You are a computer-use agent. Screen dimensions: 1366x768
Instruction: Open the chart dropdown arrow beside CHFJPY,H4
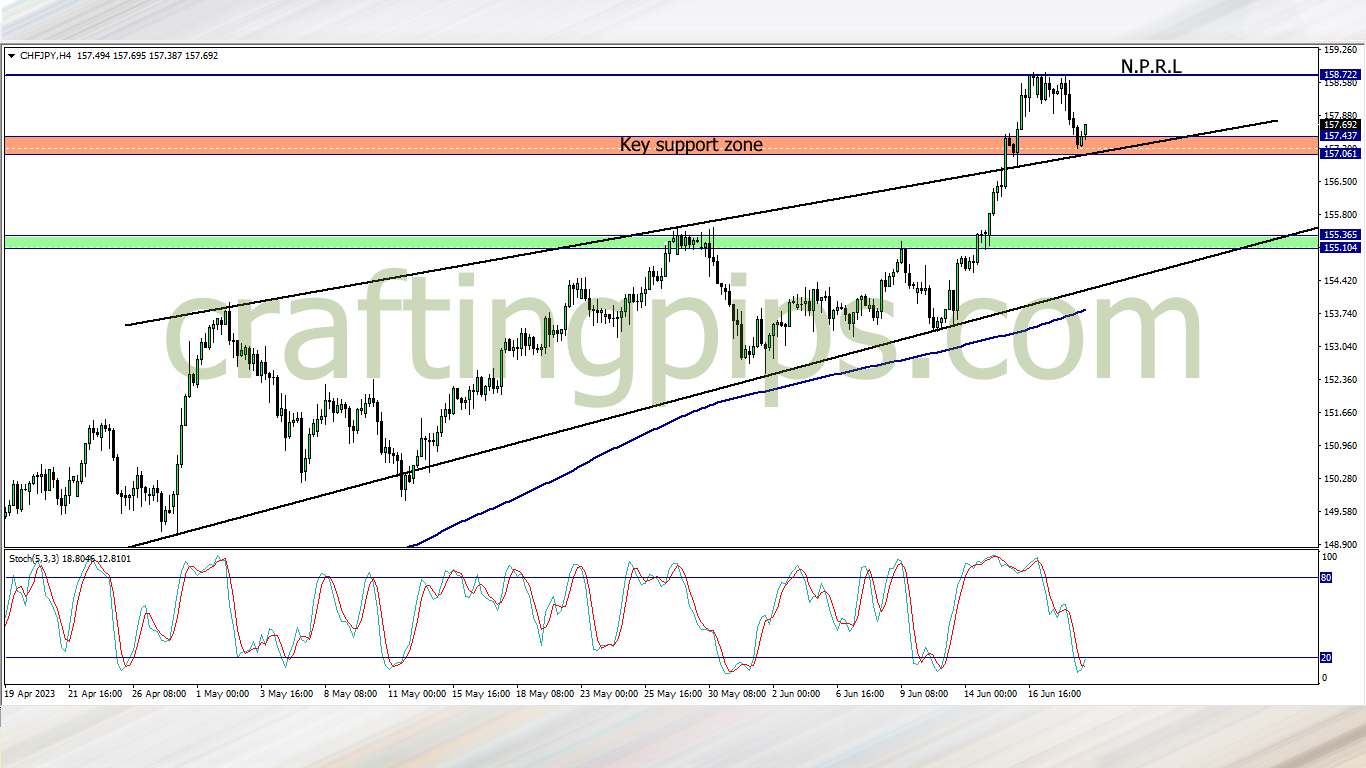coord(11,56)
